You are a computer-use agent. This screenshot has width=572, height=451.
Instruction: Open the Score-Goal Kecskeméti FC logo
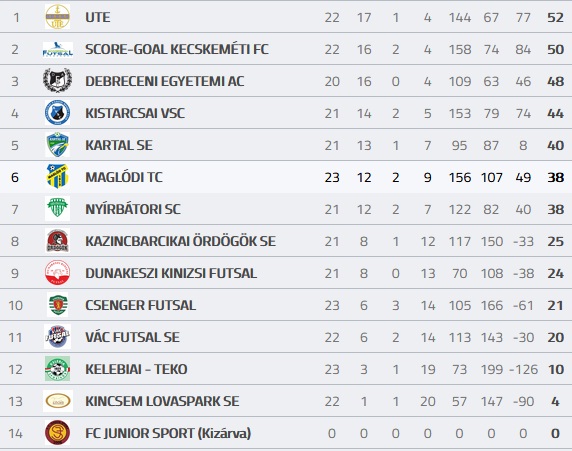pos(57,49)
